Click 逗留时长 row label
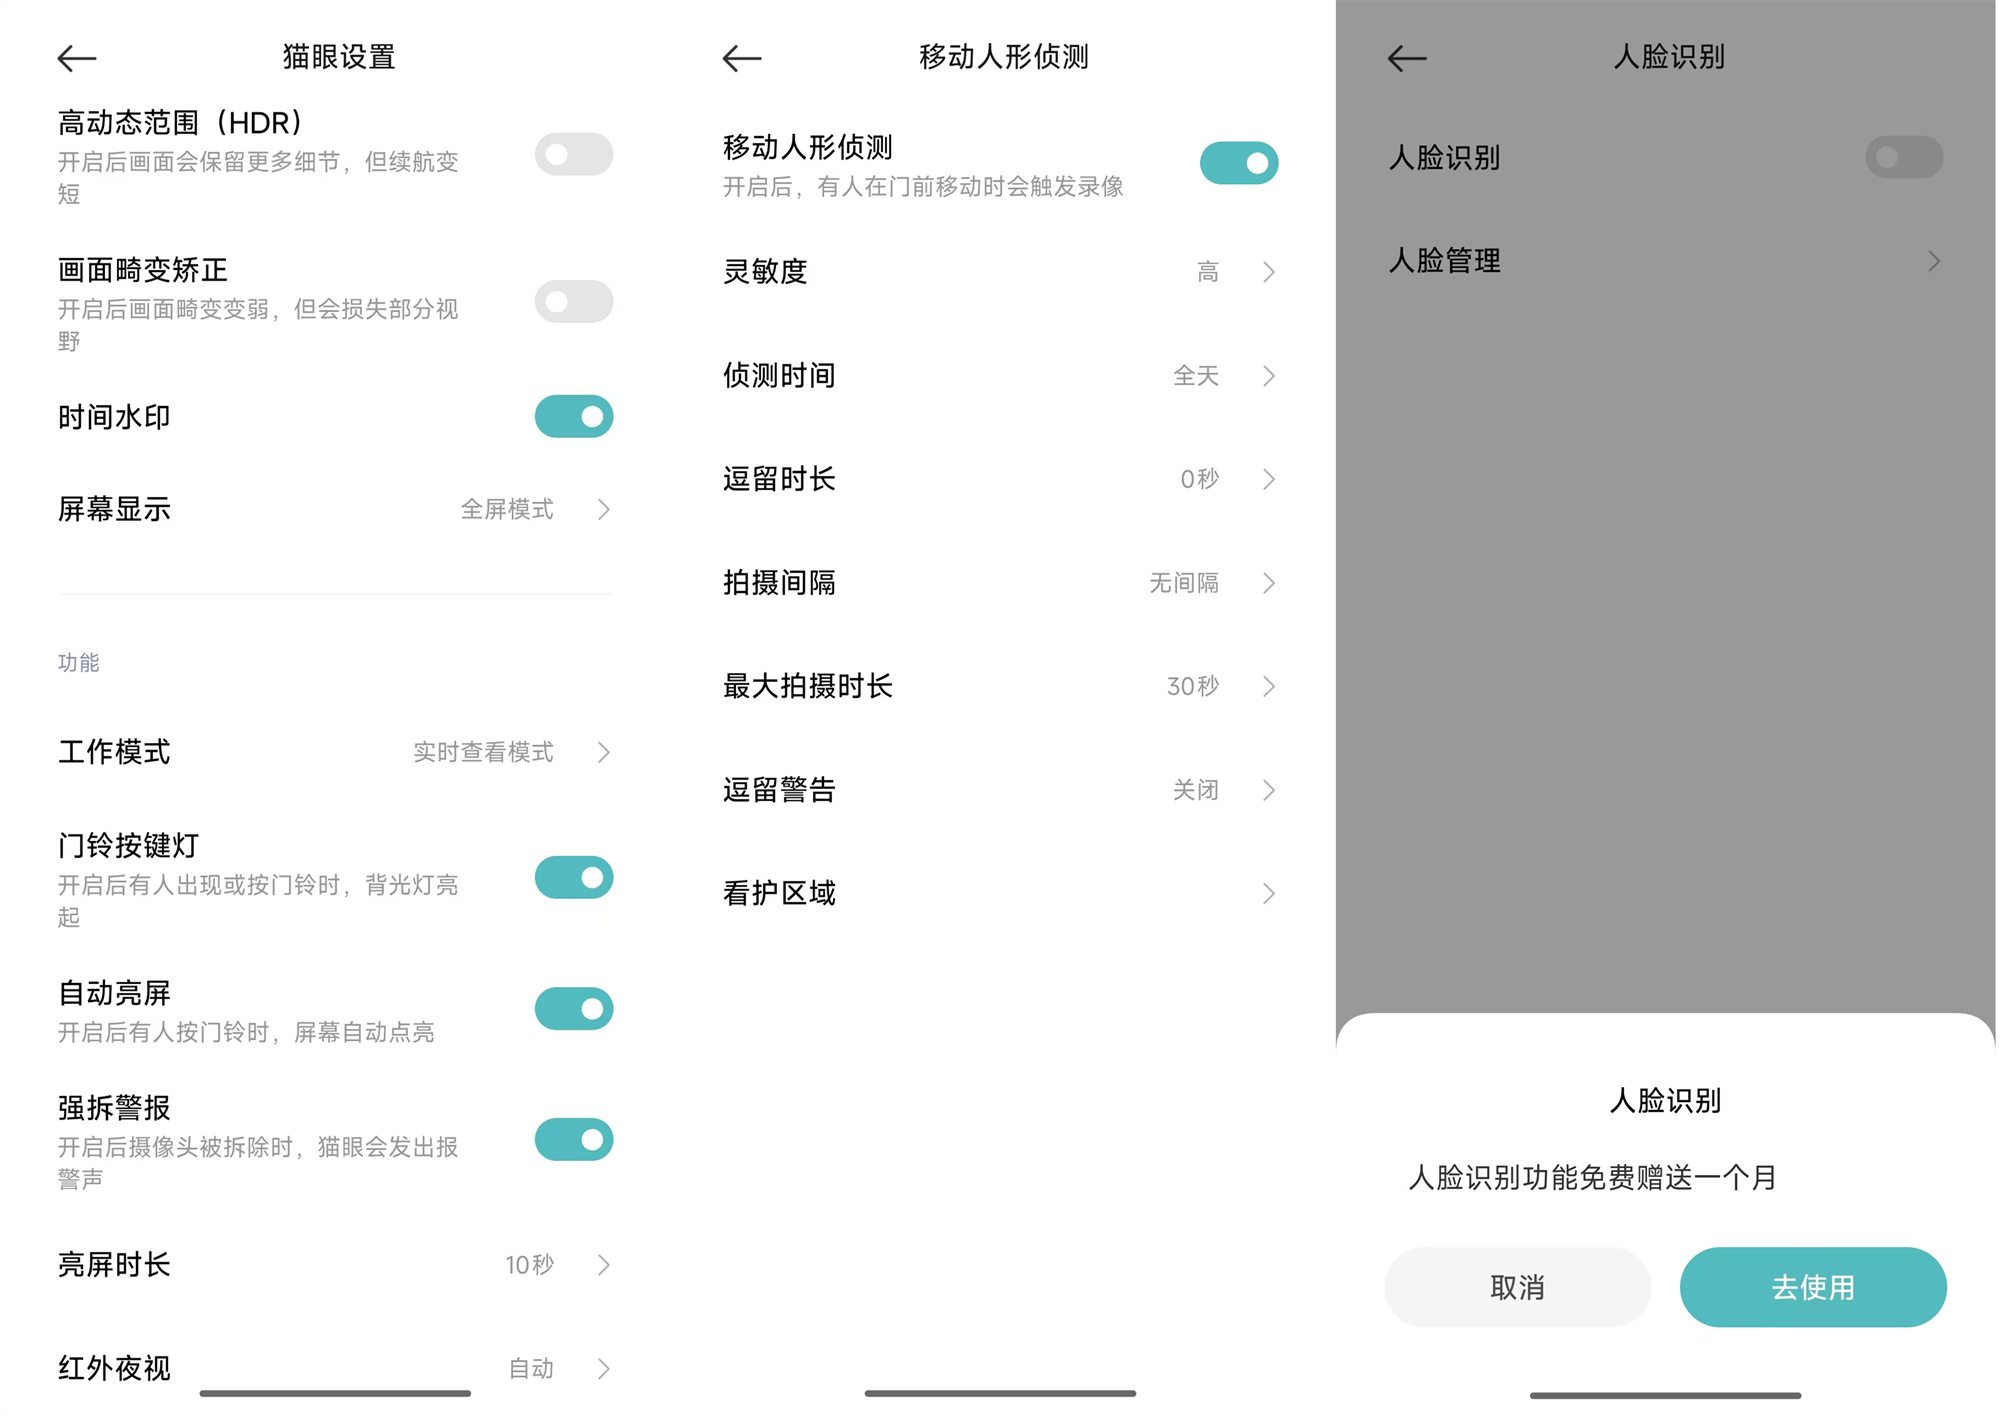The width and height of the screenshot is (2000, 1415). (779, 479)
